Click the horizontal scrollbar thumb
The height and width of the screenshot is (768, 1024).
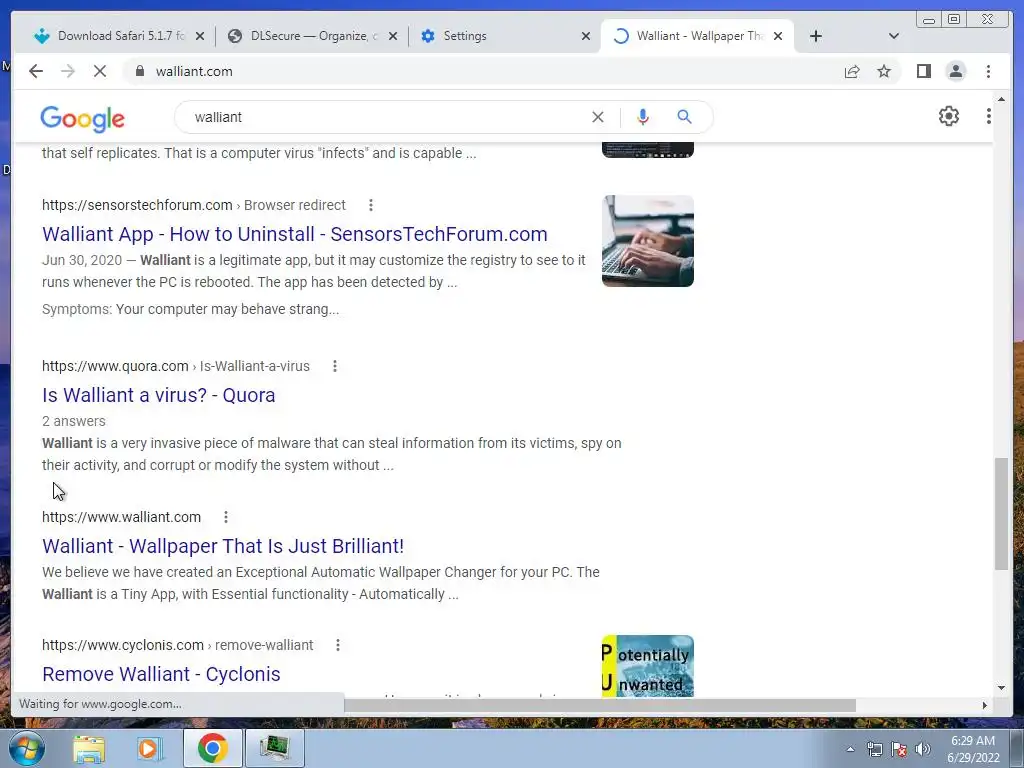(x=600, y=705)
